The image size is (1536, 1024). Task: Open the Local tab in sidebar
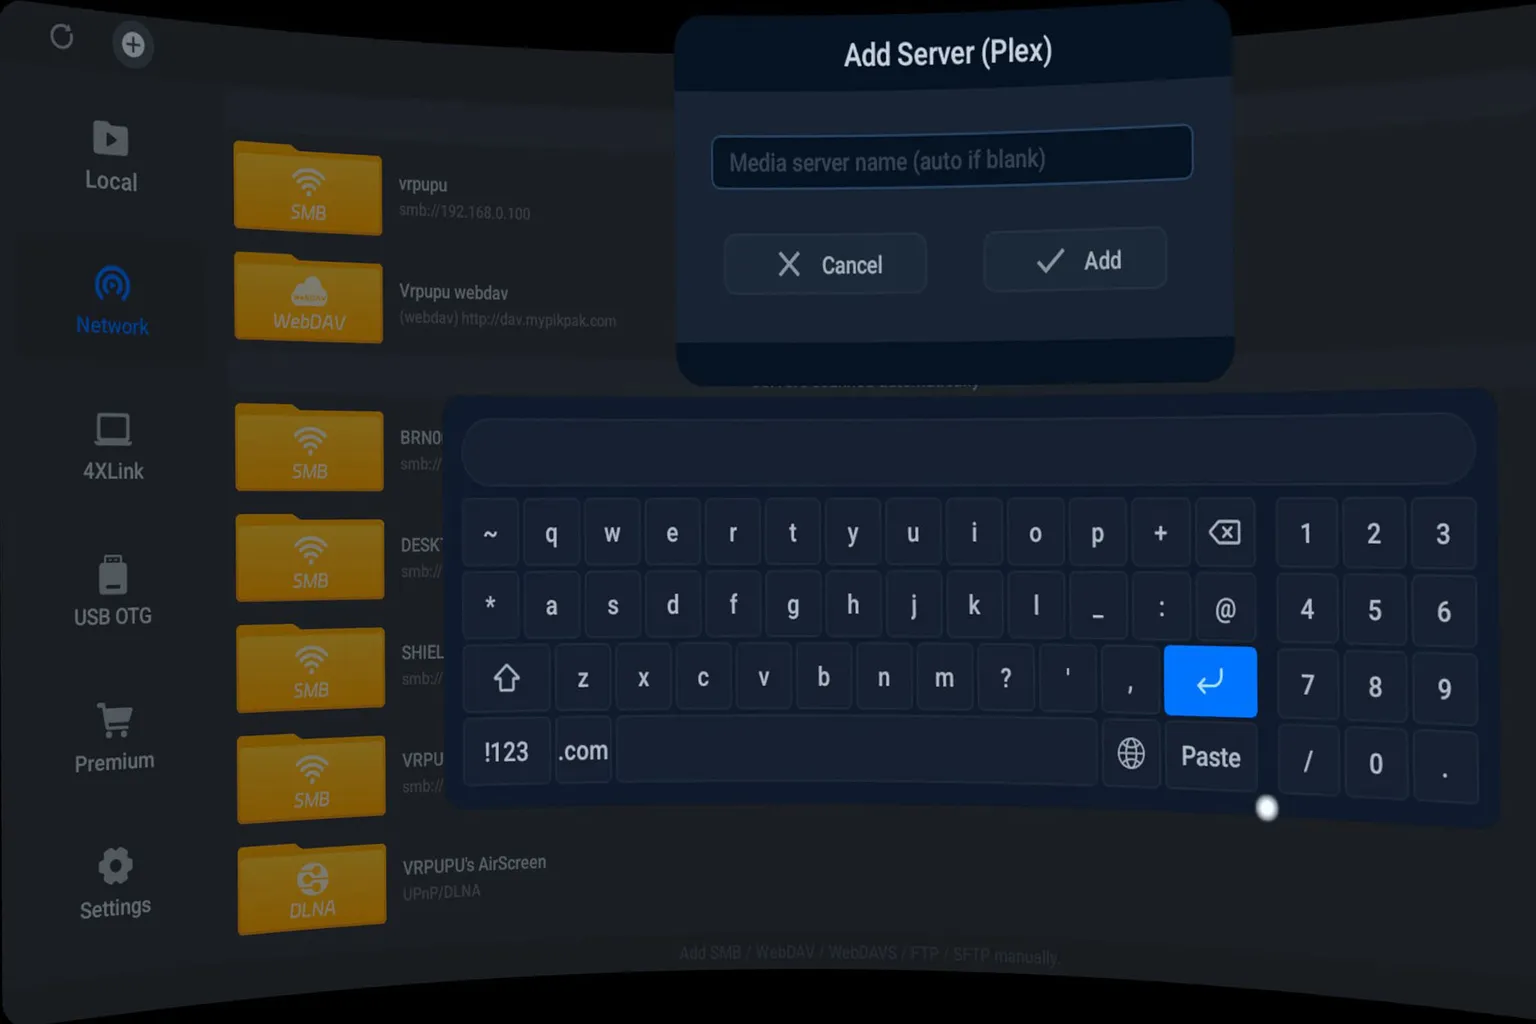point(111,156)
